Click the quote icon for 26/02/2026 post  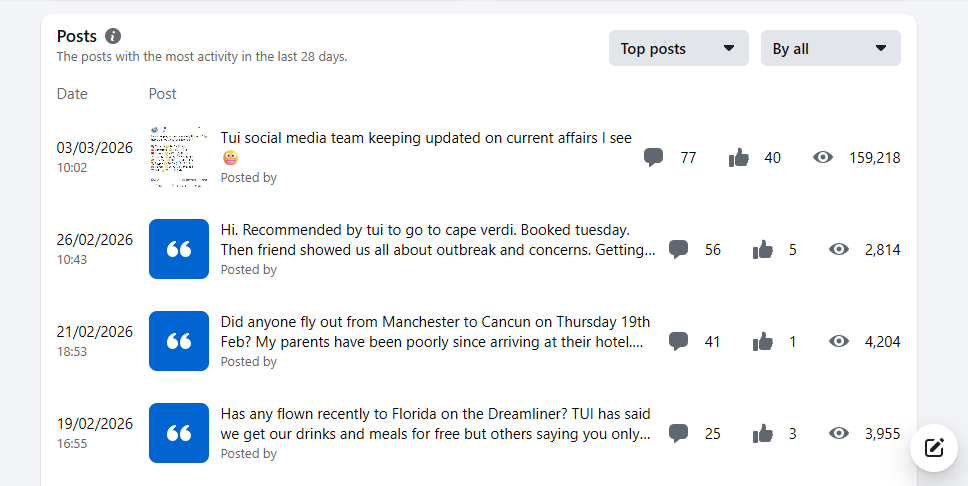click(179, 249)
